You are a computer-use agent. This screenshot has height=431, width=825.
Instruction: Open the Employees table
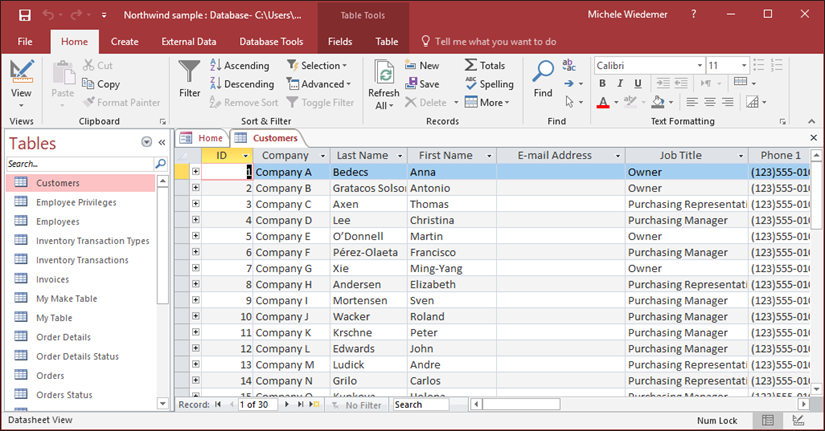point(58,222)
